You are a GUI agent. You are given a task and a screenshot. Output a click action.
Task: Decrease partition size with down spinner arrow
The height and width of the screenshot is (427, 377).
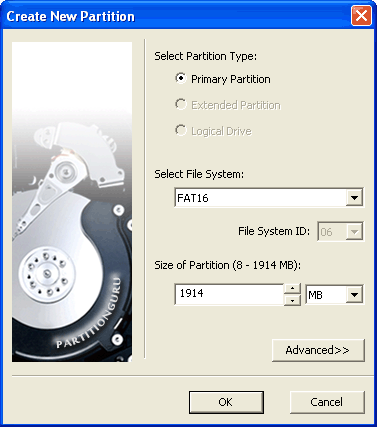coord(292,300)
